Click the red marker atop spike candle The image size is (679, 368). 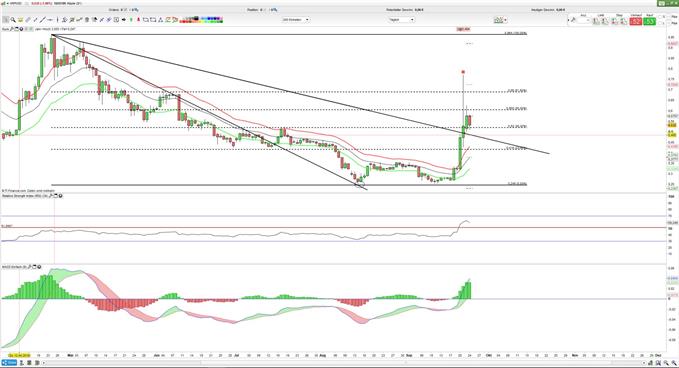tap(463, 72)
